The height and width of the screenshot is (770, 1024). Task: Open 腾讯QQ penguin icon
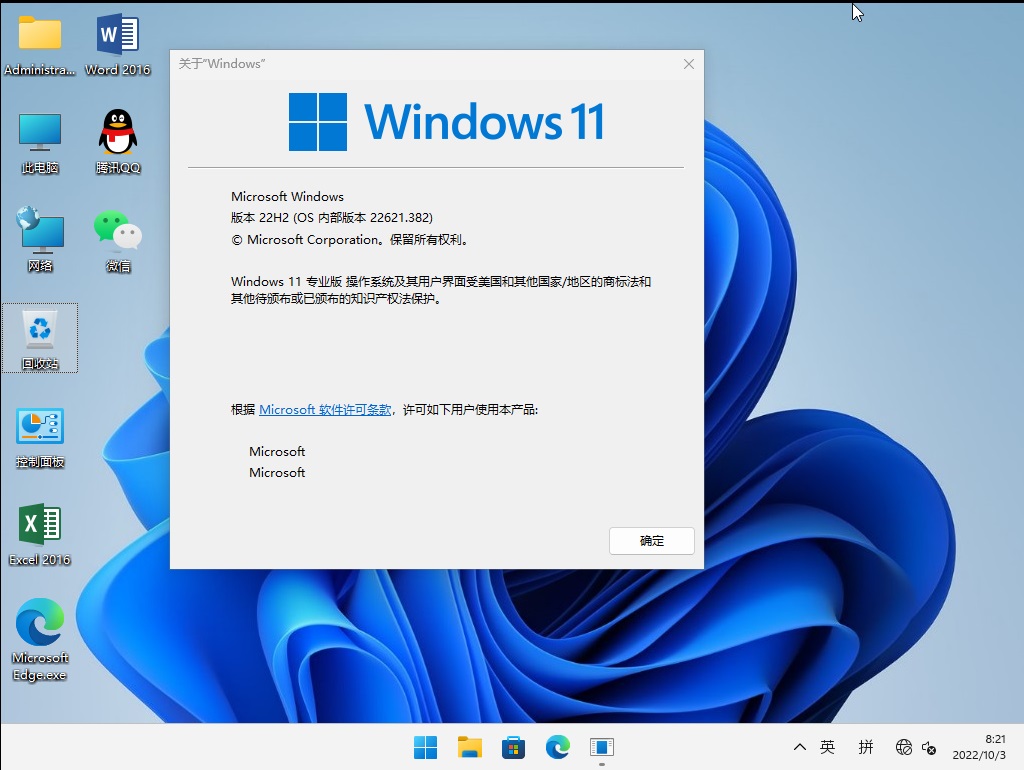(x=118, y=141)
